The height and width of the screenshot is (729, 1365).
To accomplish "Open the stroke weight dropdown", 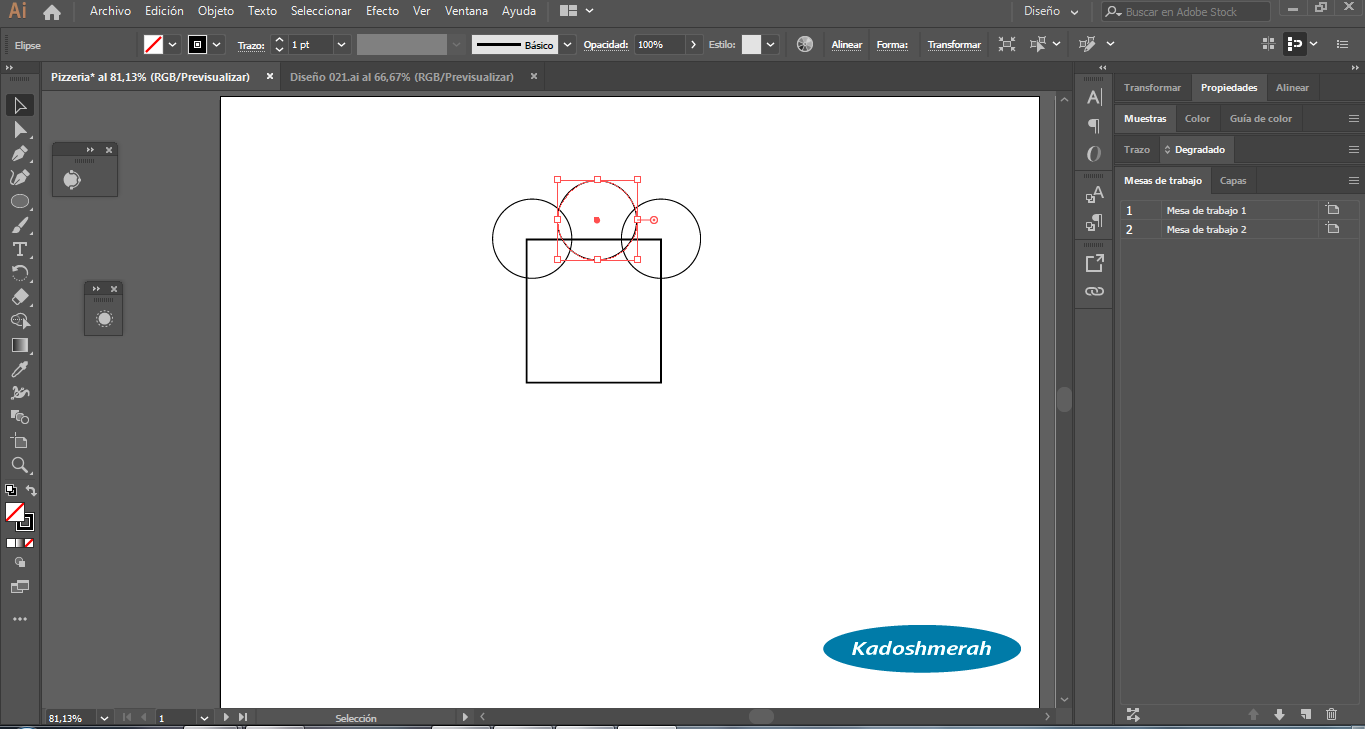I will 341,45.
